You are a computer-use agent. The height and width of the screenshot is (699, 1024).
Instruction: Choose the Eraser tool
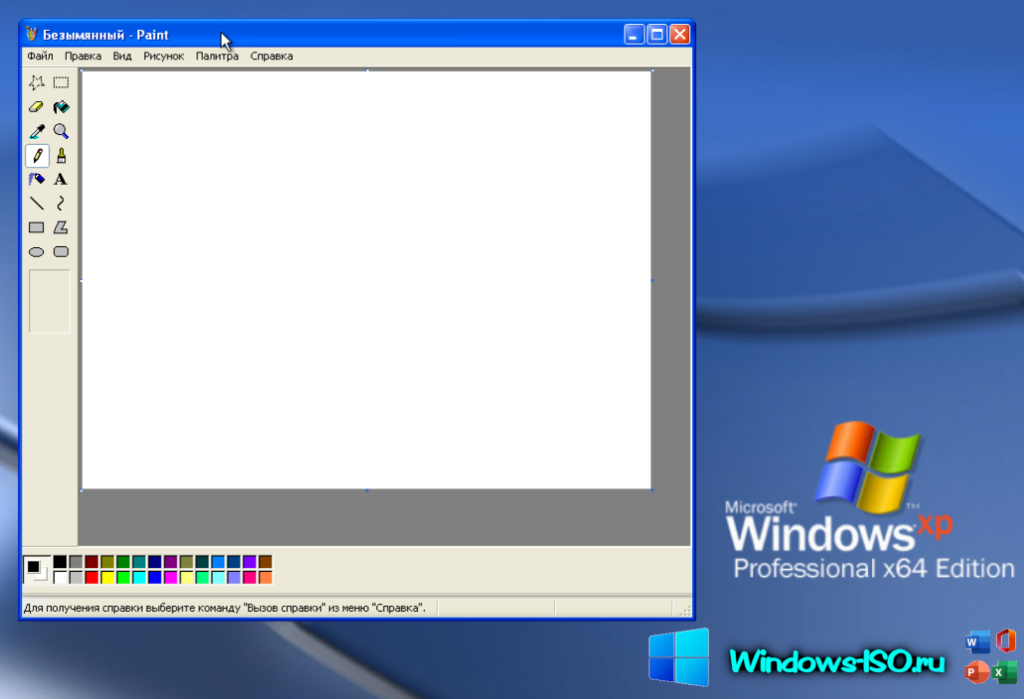[x=37, y=106]
